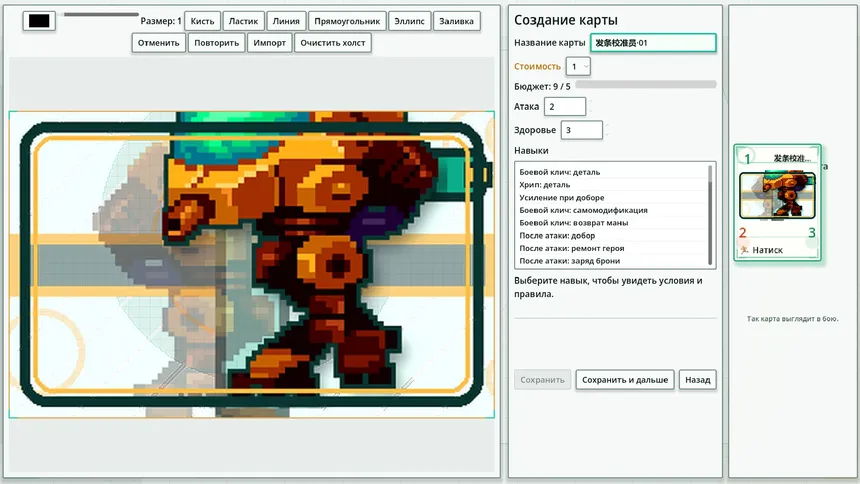Click the Повторить redo button
The width and height of the screenshot is (860, 484).
point(217,43)
